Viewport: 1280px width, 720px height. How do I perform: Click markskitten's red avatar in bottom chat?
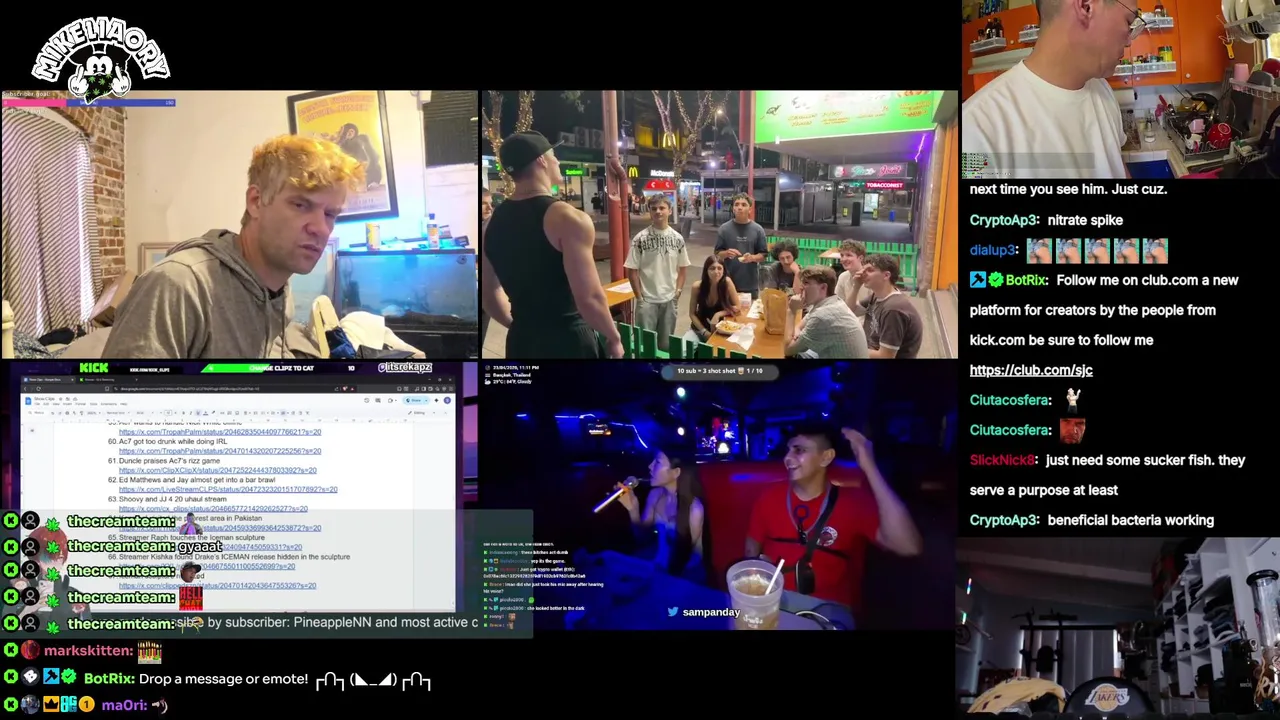click(30, 651)
